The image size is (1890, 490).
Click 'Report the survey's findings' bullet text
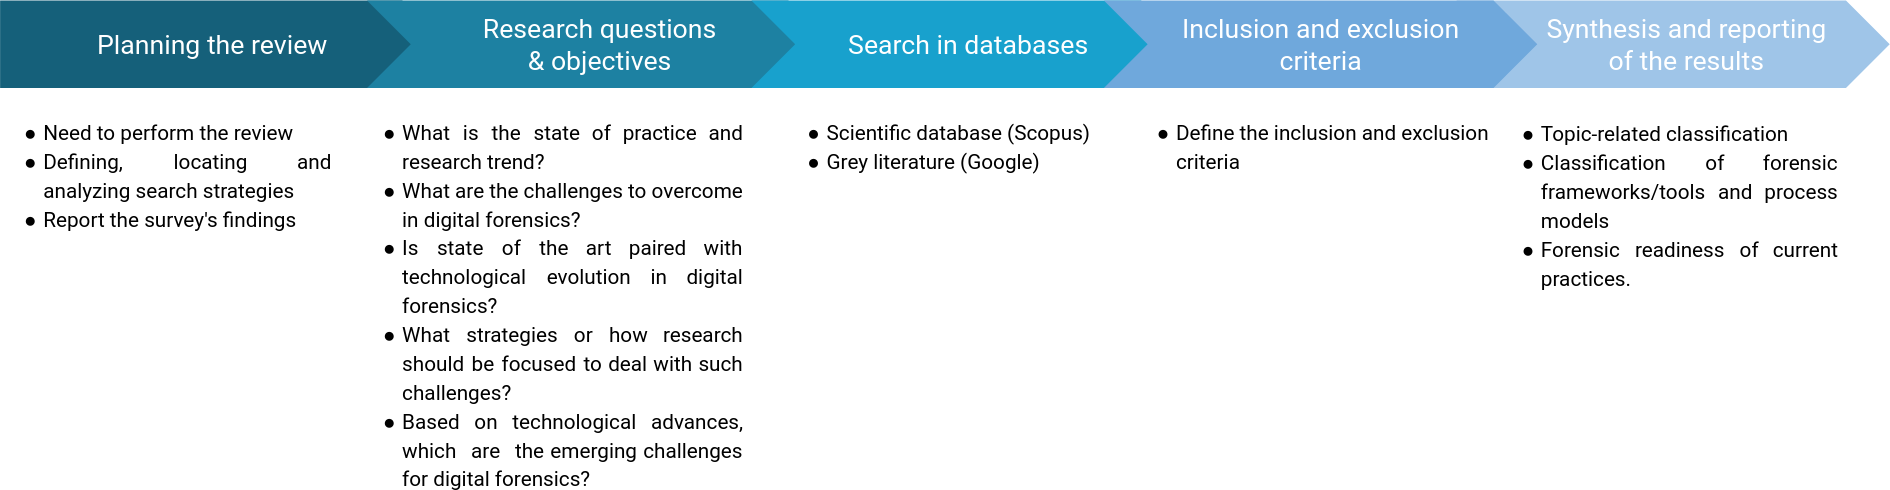point(169,220)
